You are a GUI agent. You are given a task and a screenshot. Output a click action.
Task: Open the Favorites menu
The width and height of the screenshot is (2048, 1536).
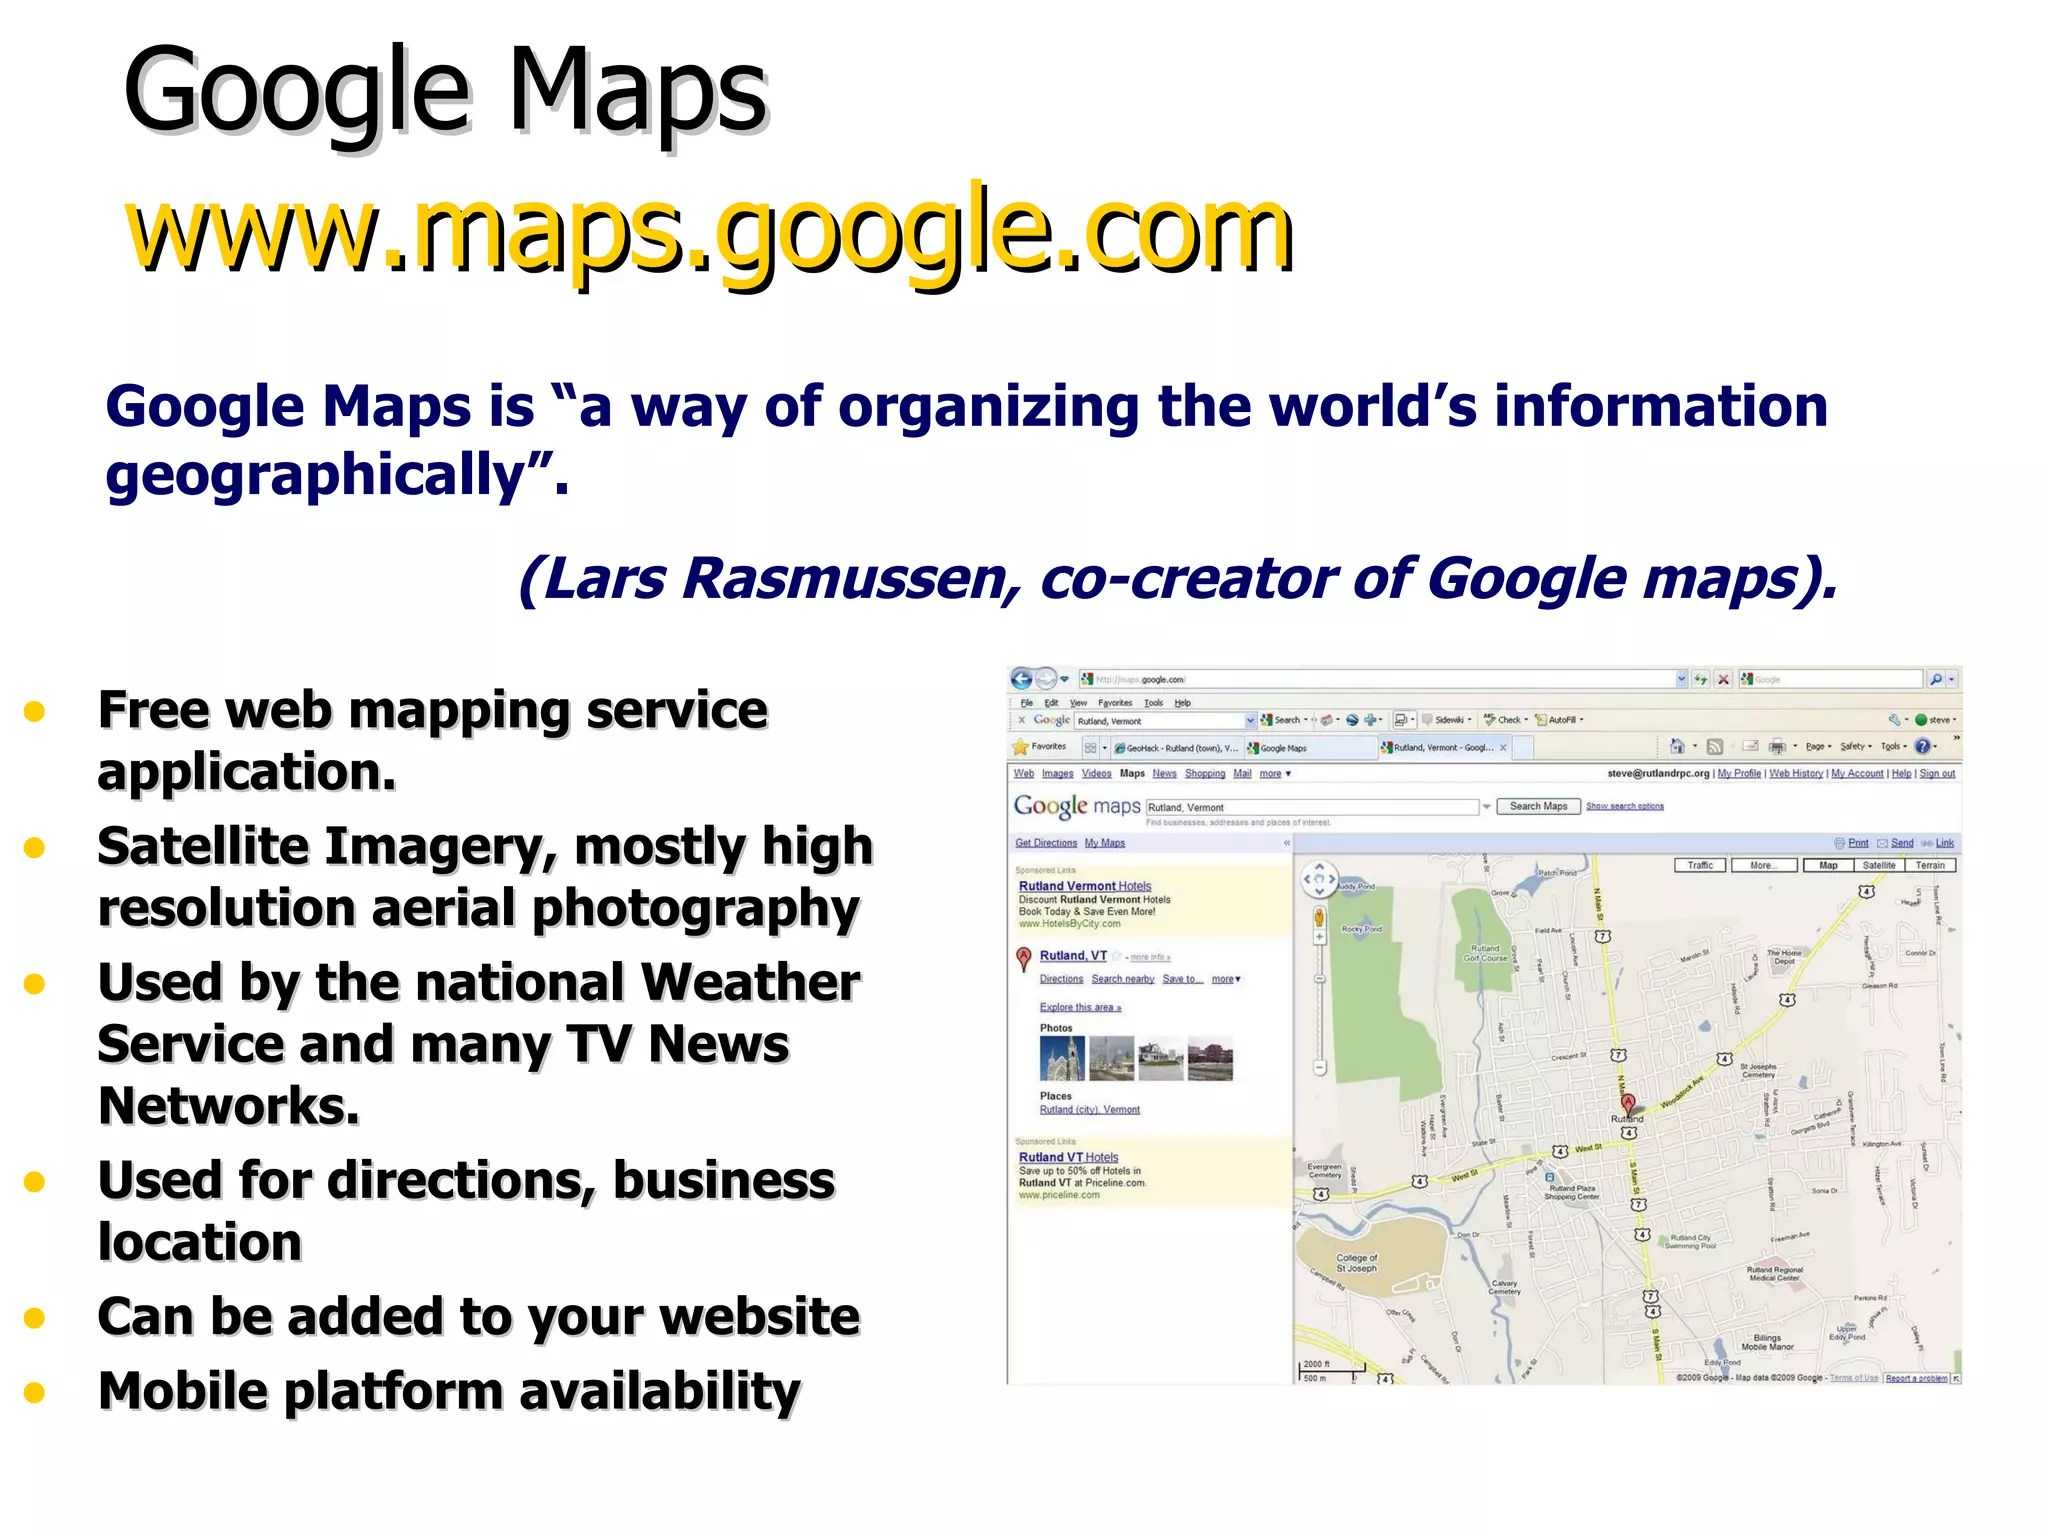point(1115,703)
